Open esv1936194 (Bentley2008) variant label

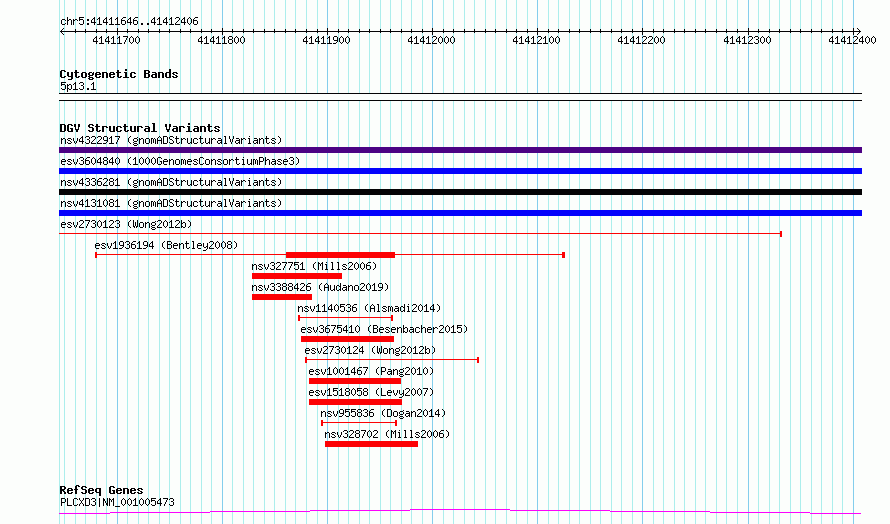coord(166,245)
